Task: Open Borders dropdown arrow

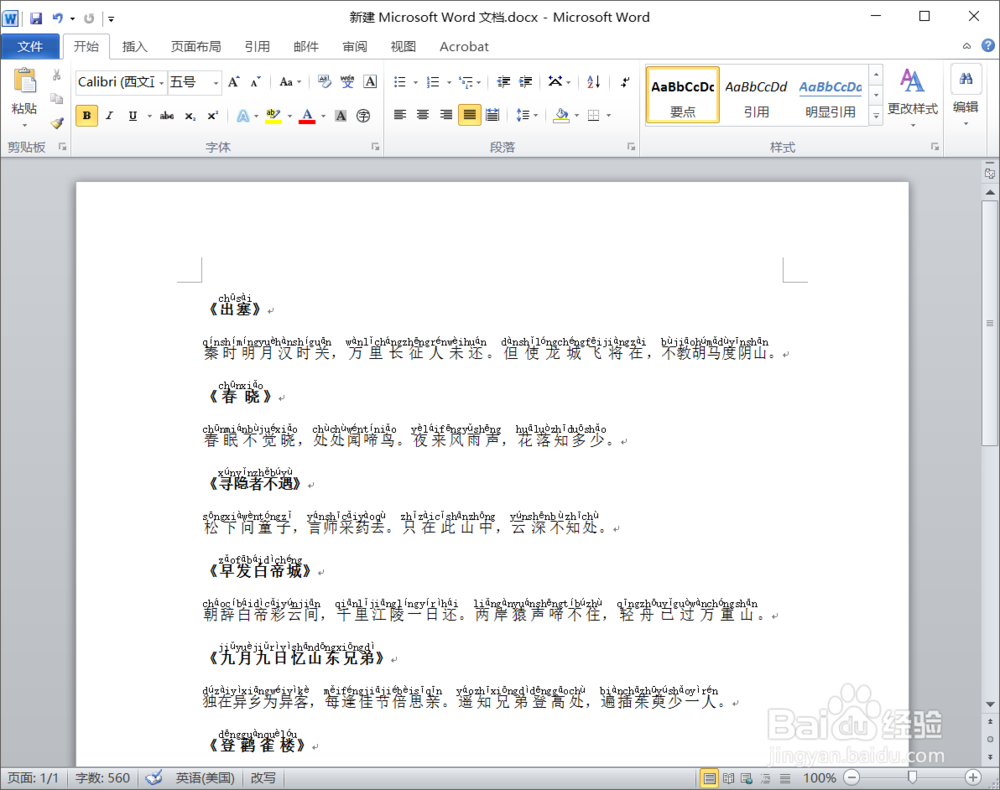Action: (608, 115)
